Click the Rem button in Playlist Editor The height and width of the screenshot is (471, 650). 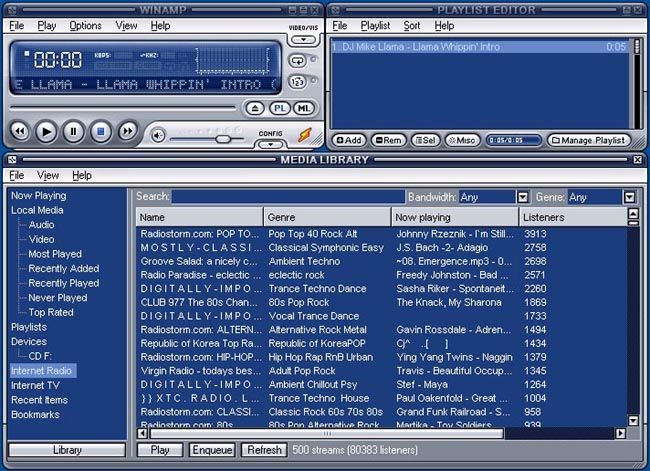[388, 140]
